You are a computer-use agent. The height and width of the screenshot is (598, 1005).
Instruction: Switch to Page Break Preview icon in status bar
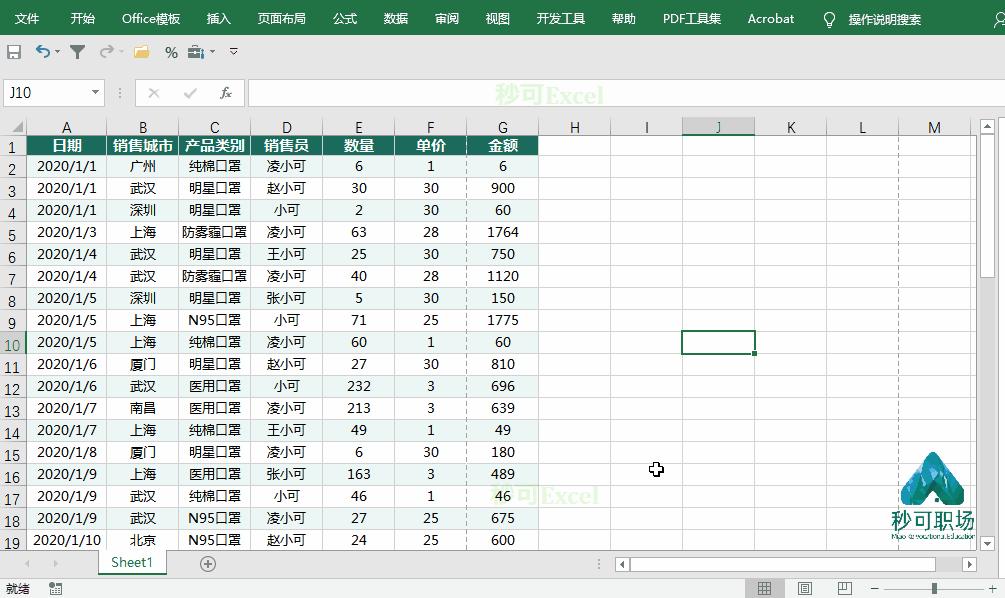(x=843, y=587)
